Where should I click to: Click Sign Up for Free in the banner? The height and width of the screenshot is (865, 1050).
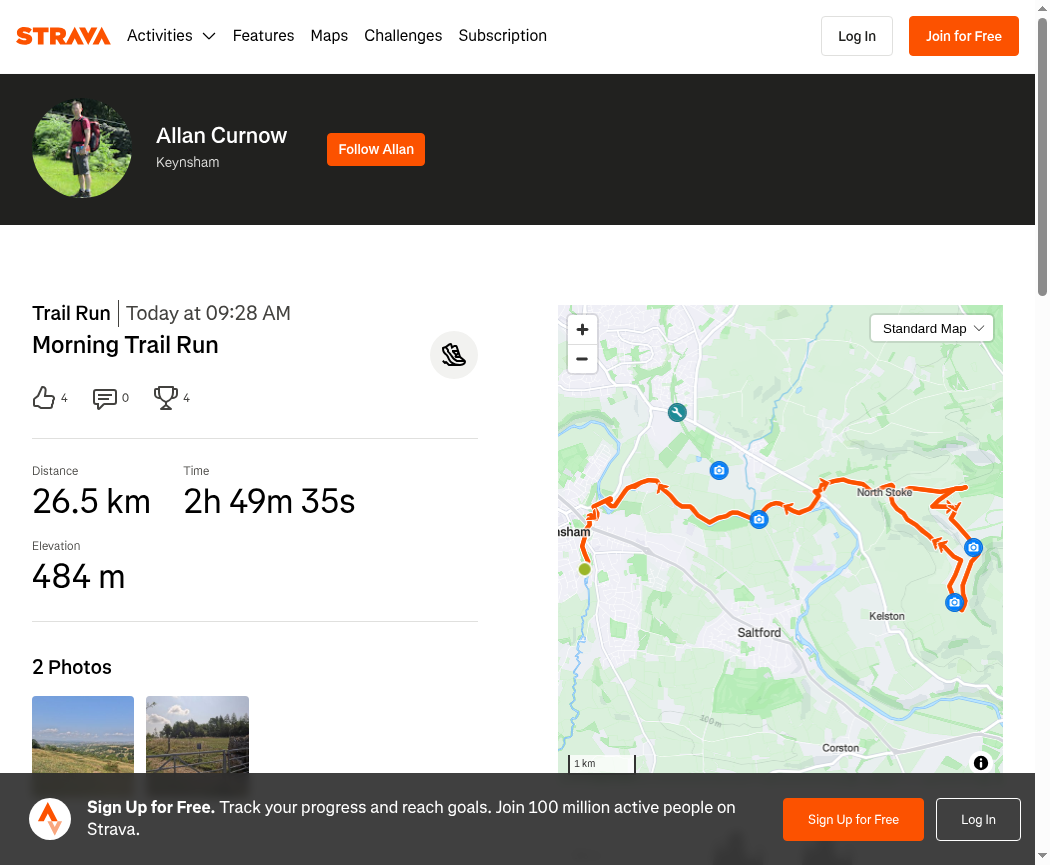(853, 819)
